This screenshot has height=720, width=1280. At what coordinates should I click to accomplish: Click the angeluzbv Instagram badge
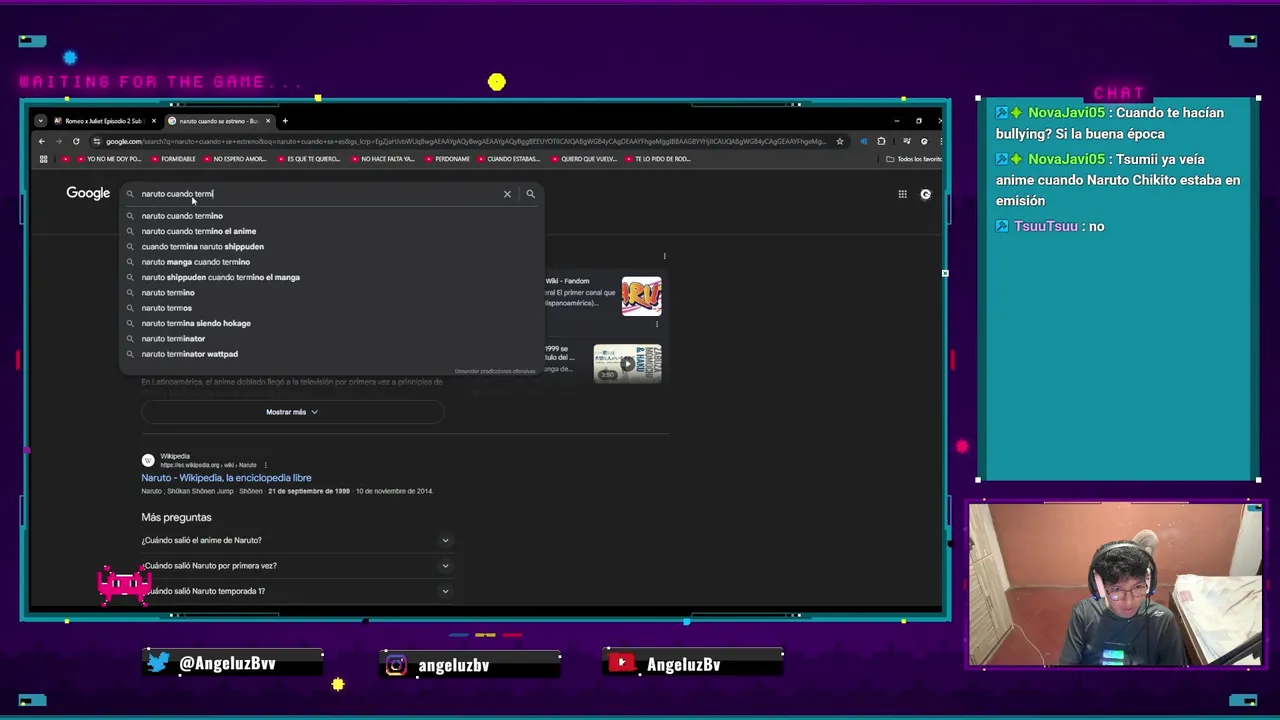470,664
